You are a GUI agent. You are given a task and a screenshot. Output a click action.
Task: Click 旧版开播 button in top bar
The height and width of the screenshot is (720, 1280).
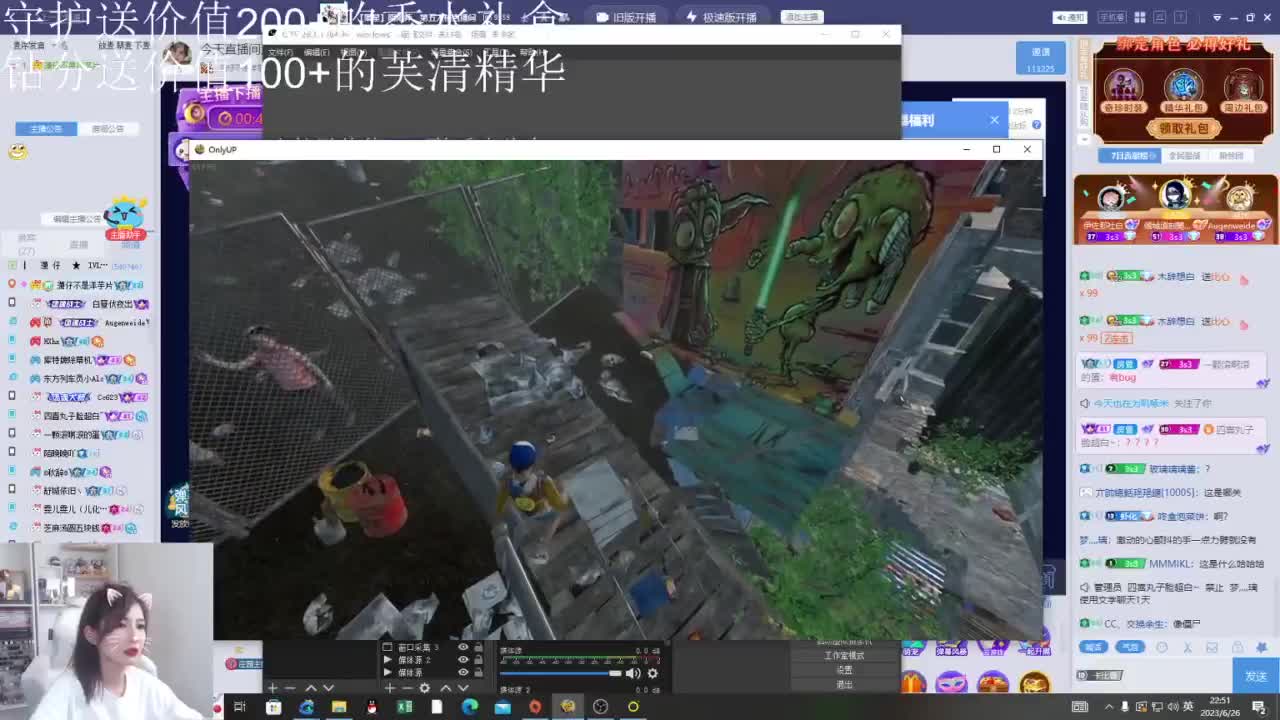tap(627, 17)
